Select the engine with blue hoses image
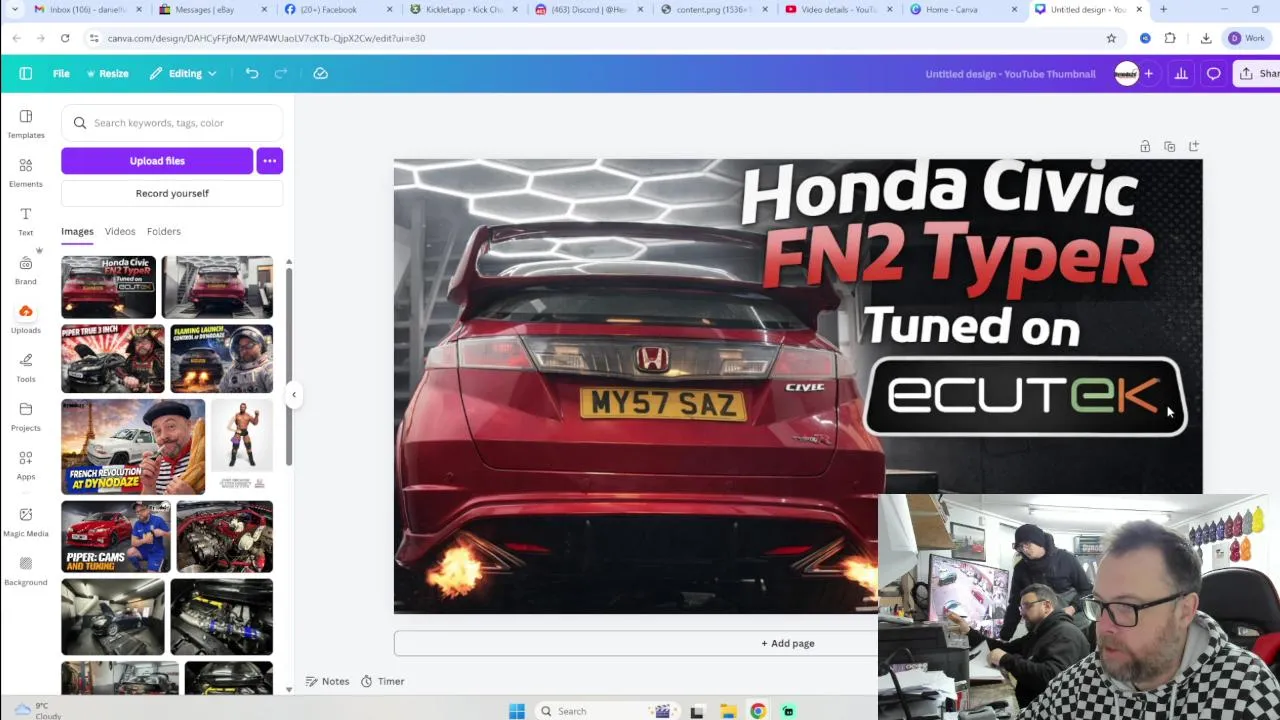This screenshot has height=720, width=1280. 222,617
